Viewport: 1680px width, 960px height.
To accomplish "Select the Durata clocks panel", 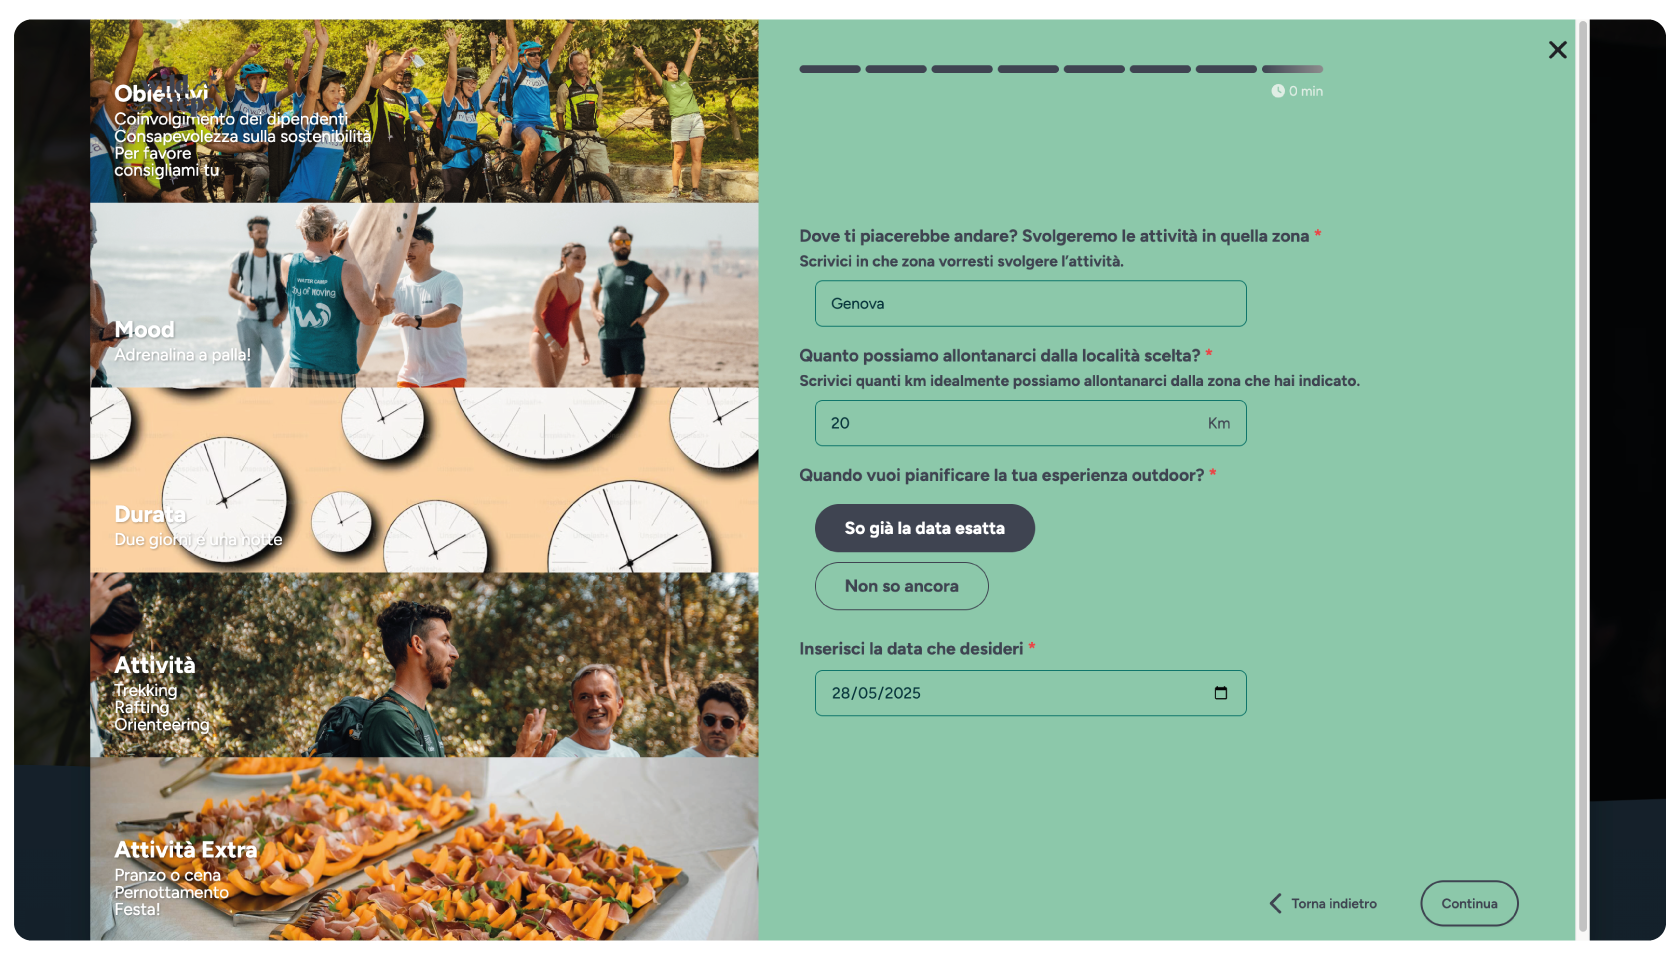I will click(x=424, y=480).
